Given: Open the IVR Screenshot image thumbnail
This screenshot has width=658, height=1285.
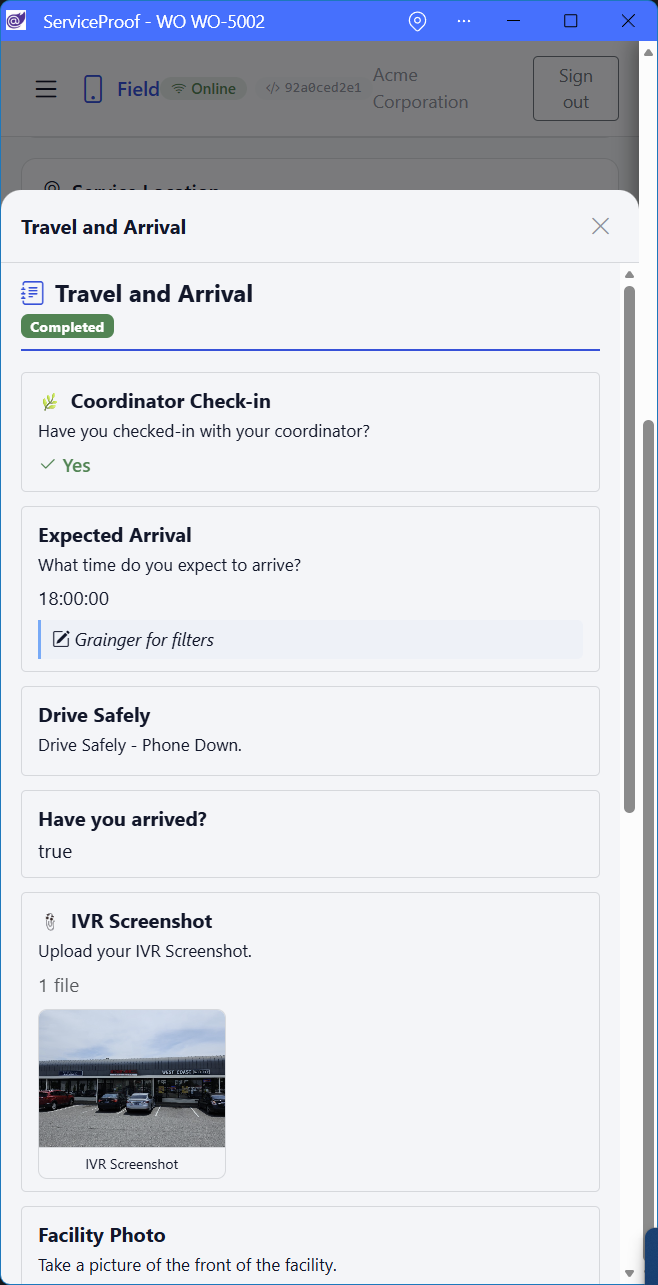Looking at the screenshot, I should click(x=132, y=1078).
